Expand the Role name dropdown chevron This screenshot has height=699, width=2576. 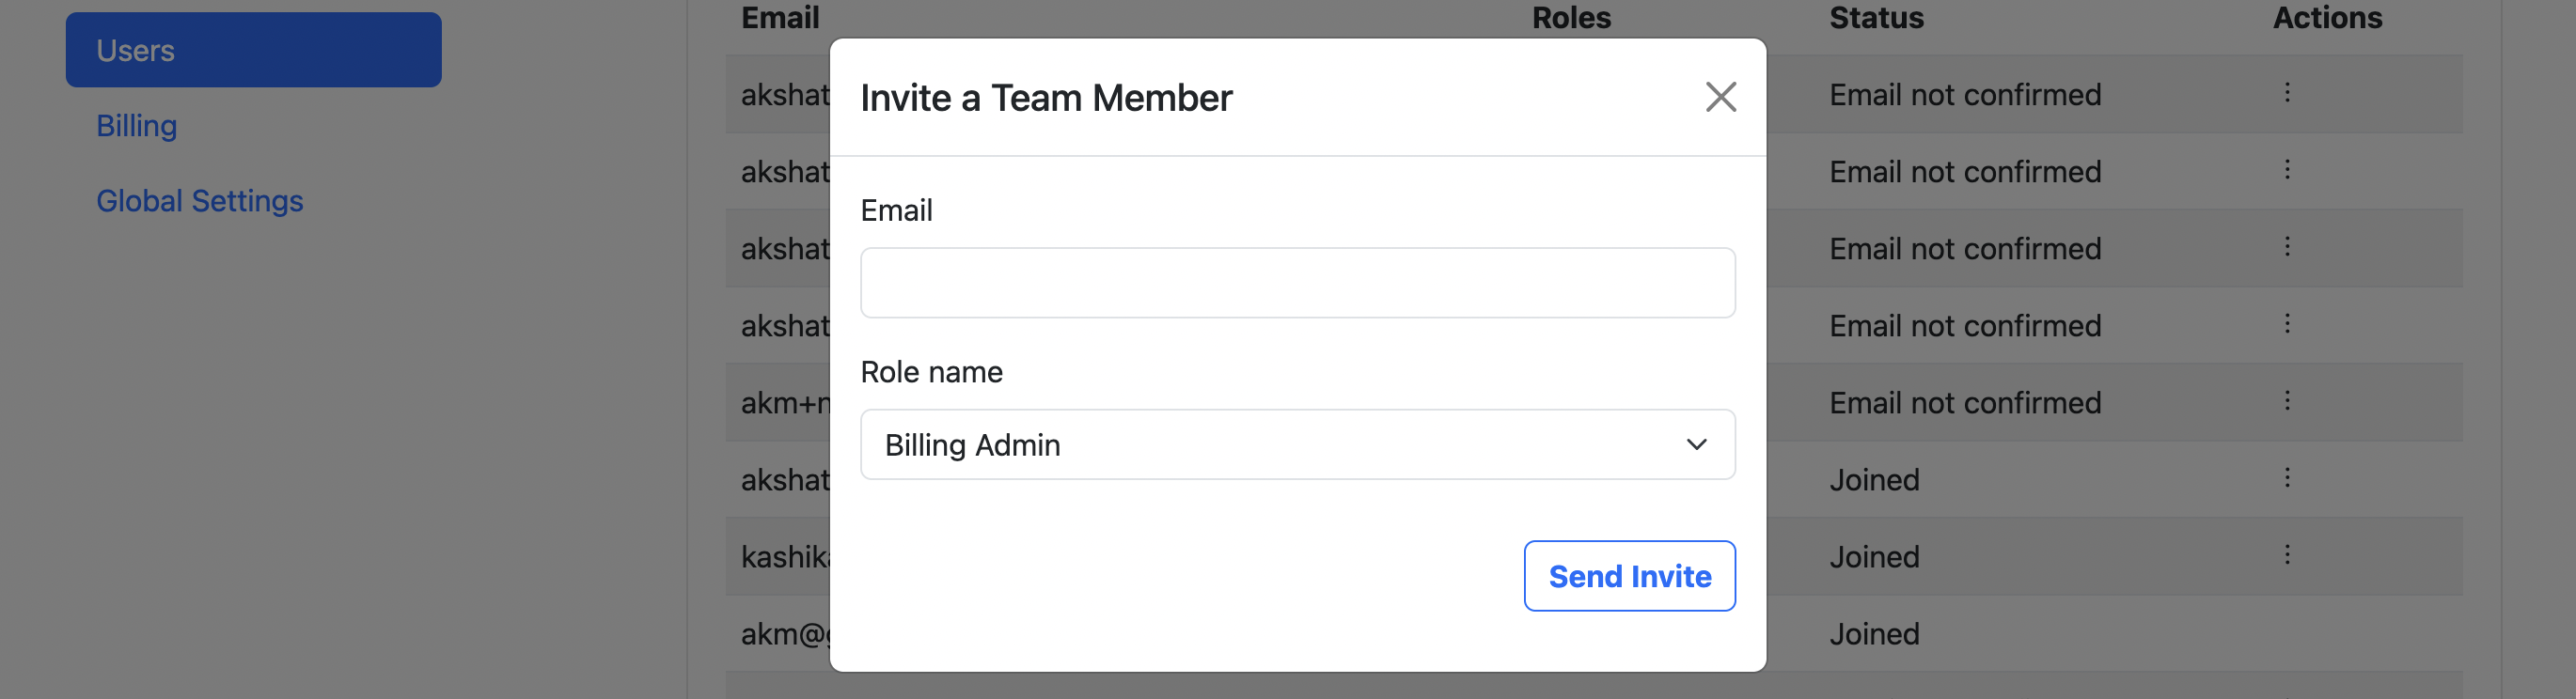pyautogui.click(x=1696, y=444)
